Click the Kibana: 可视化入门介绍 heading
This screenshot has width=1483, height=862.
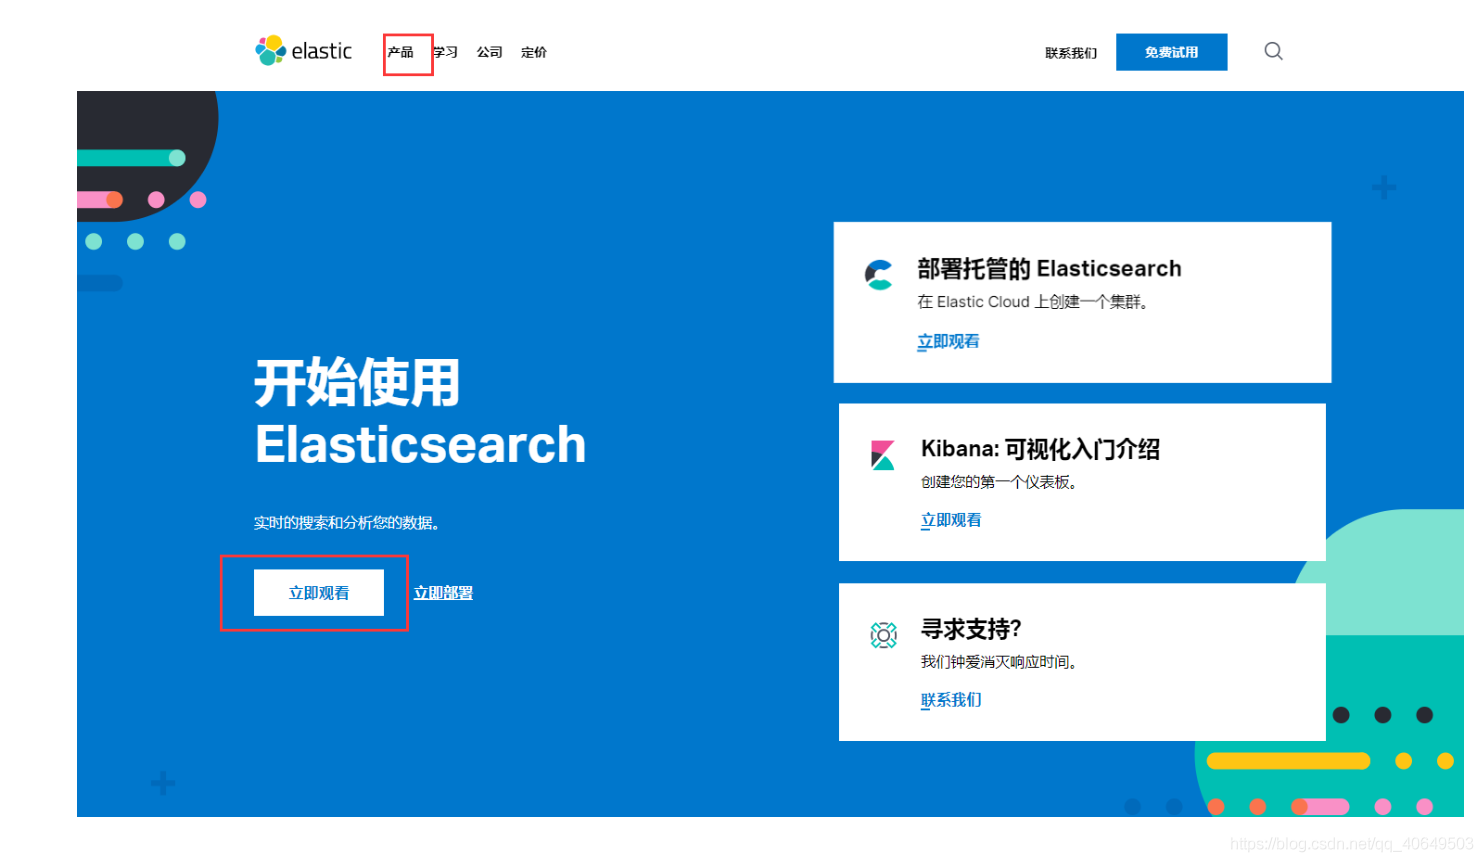coord(1040,449)
